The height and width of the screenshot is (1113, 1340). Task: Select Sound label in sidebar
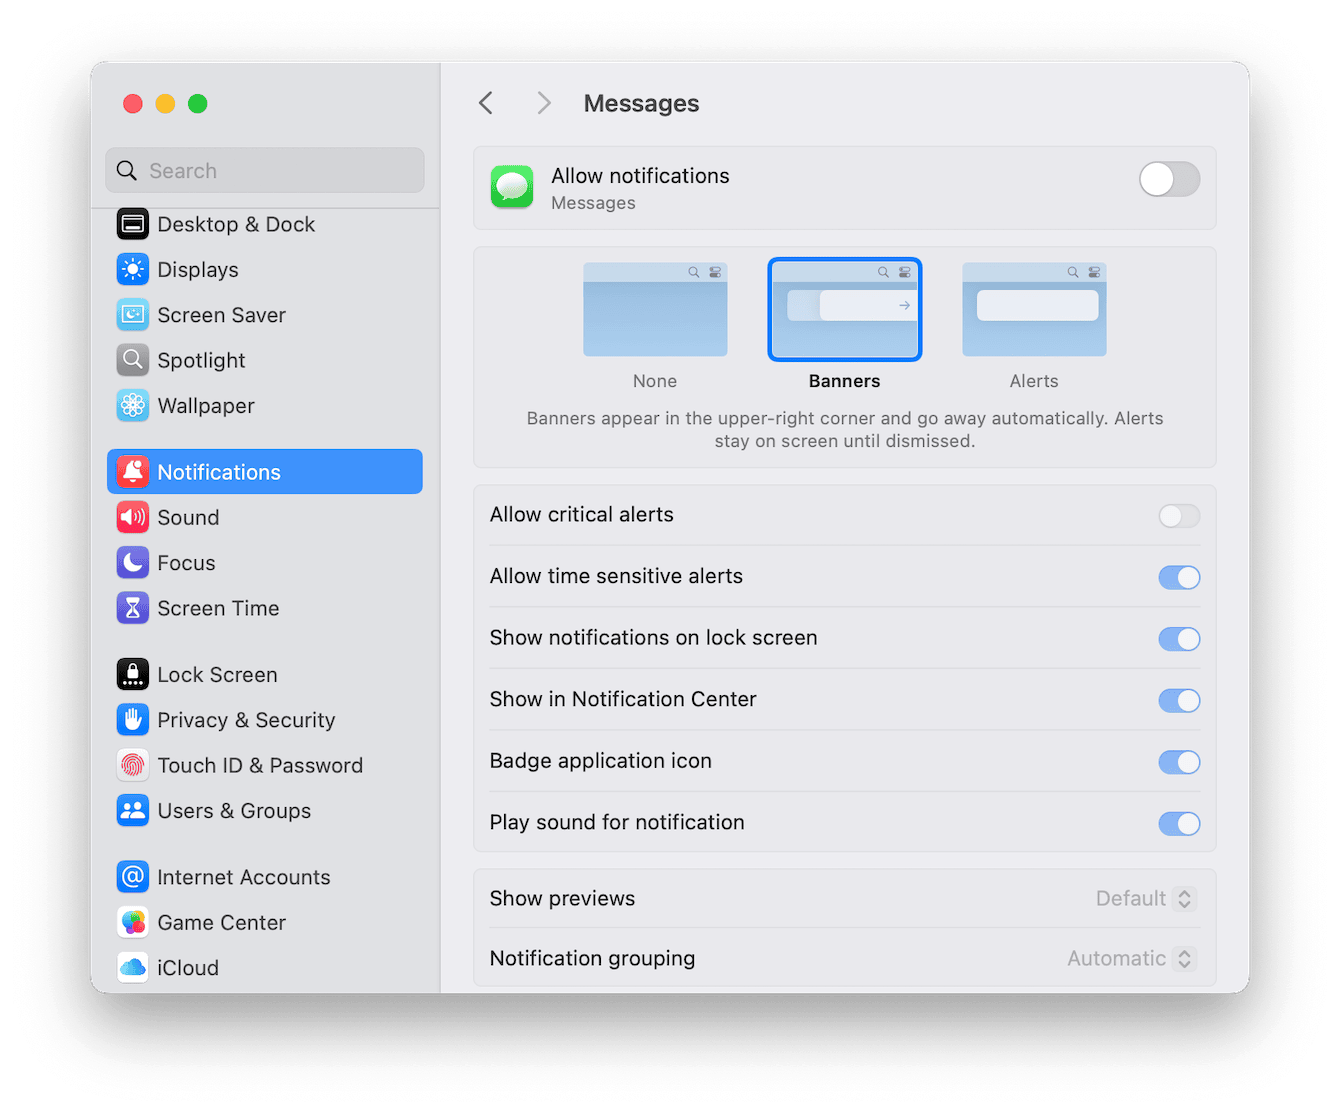[188, 517]
